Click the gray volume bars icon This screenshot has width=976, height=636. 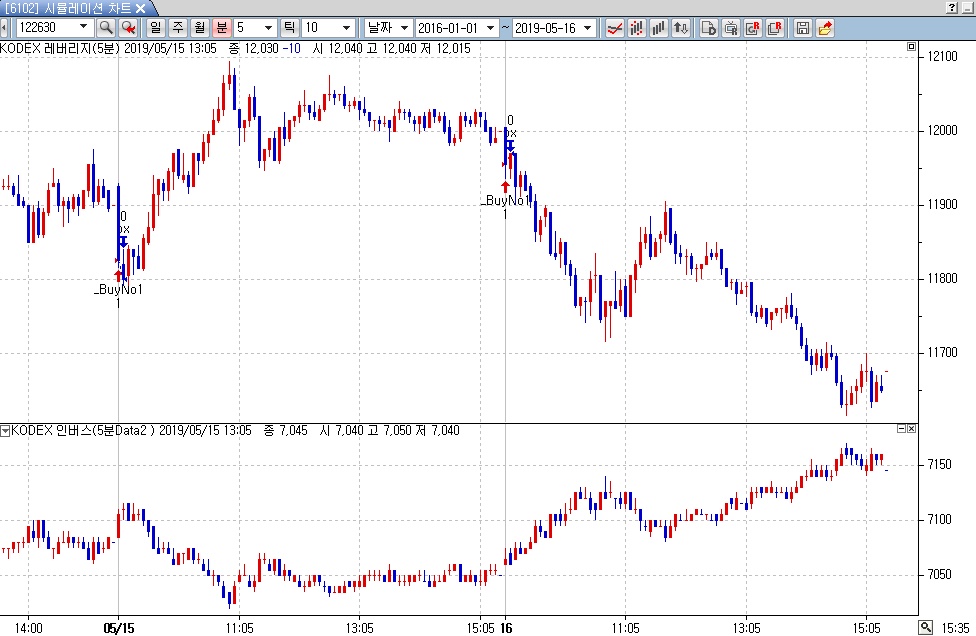659,28
